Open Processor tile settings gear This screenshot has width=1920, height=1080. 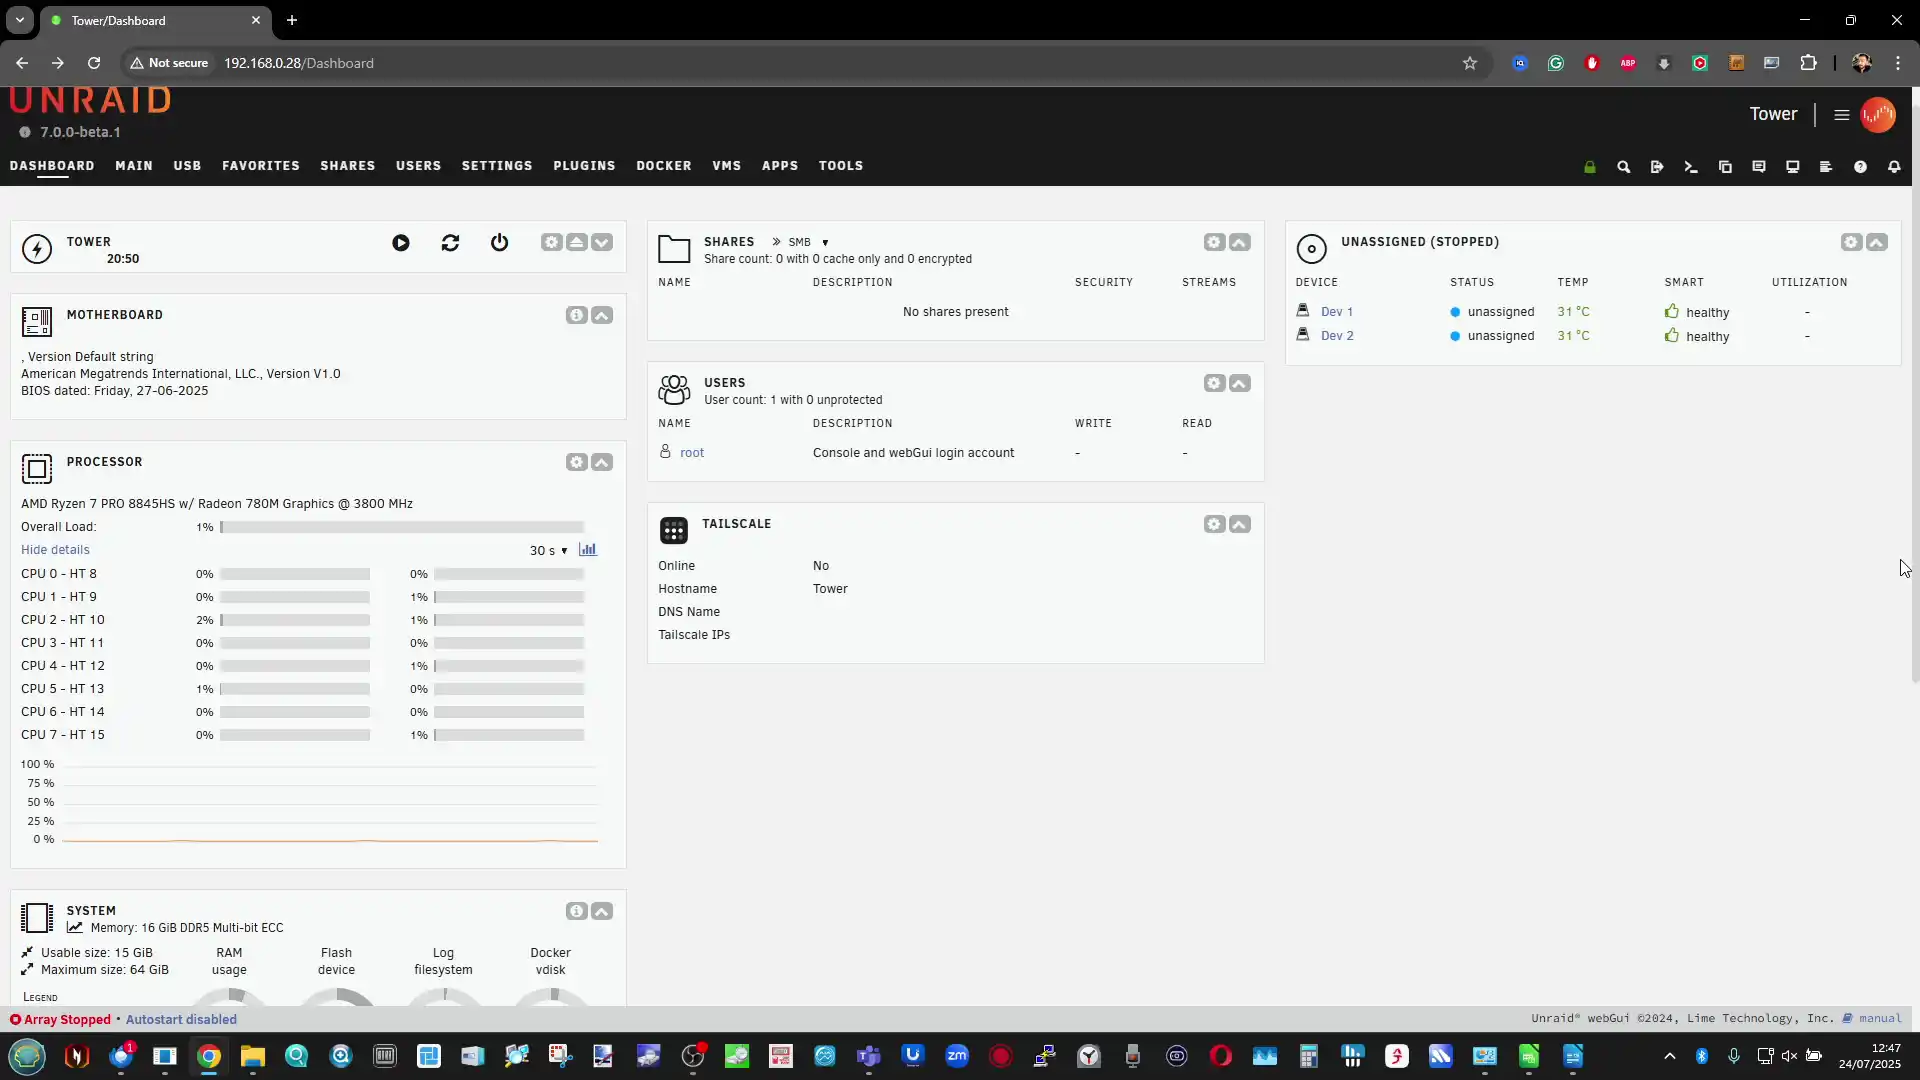pyautogui.click(x=576, y=462)
